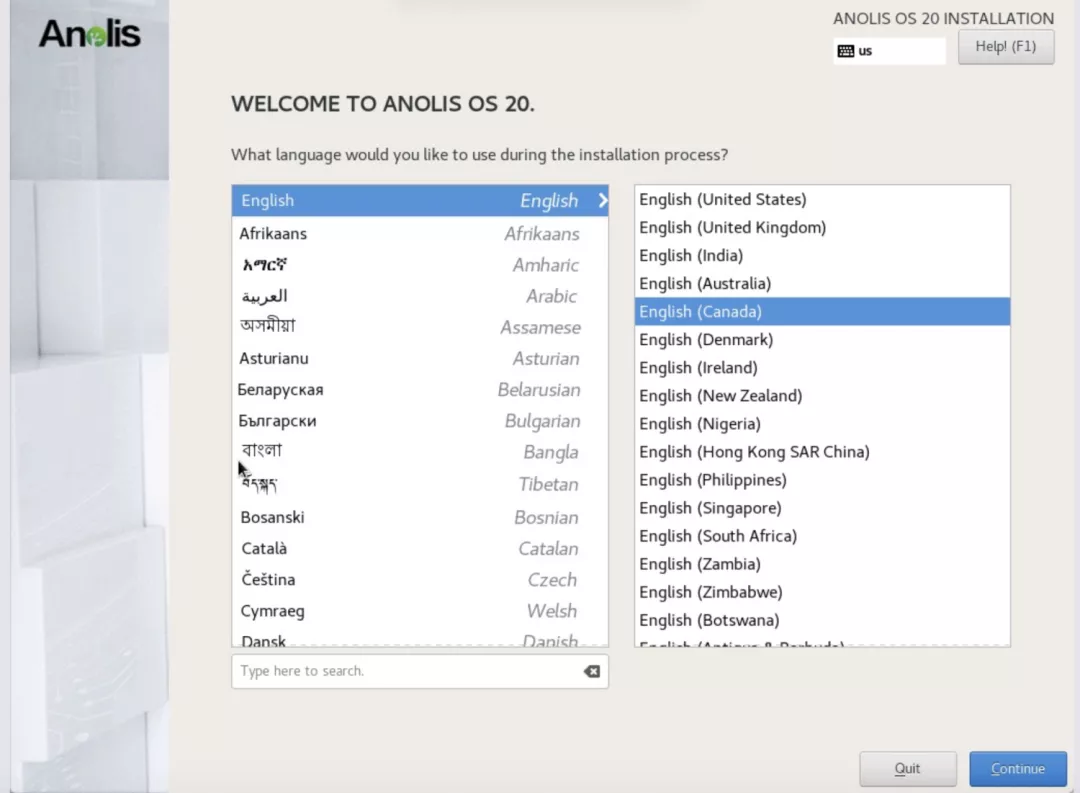The width and height of the screenshot is (1080, 793).
Task: Select English (Zimbabwe) locale
Action: point(822,593)
